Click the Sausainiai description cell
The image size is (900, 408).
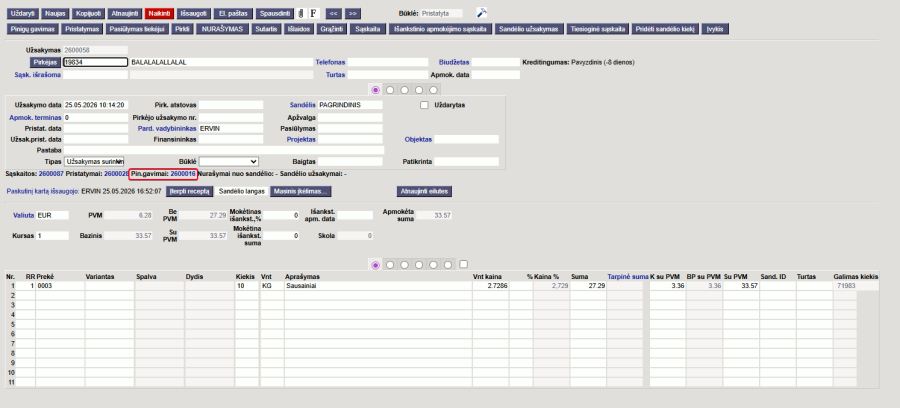pos(378,286)
